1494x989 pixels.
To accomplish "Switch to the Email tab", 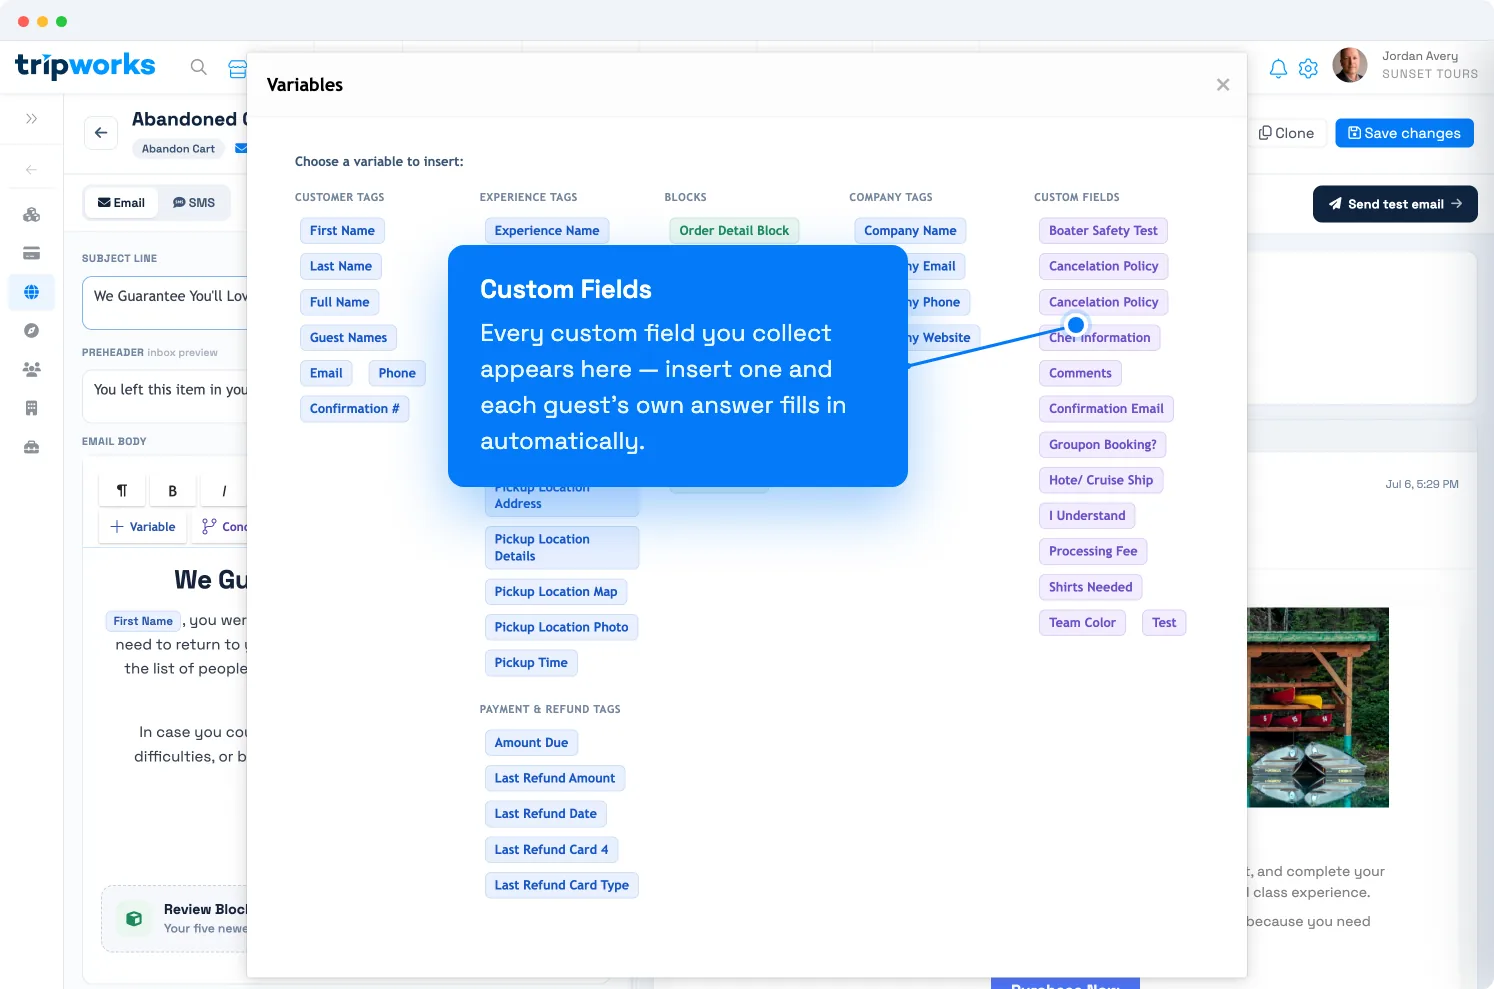I will [x=121, y=203].
